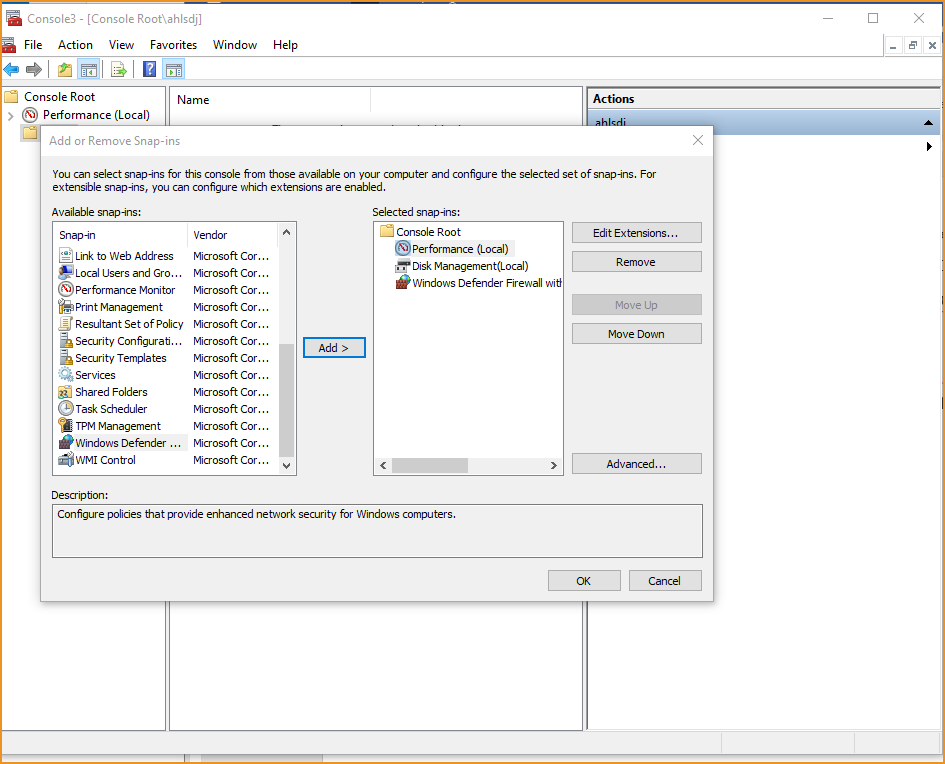Viewport: 945px width, 764px height.
Task: Click Windows Defender firewall icon in available list
Action: 66,442
